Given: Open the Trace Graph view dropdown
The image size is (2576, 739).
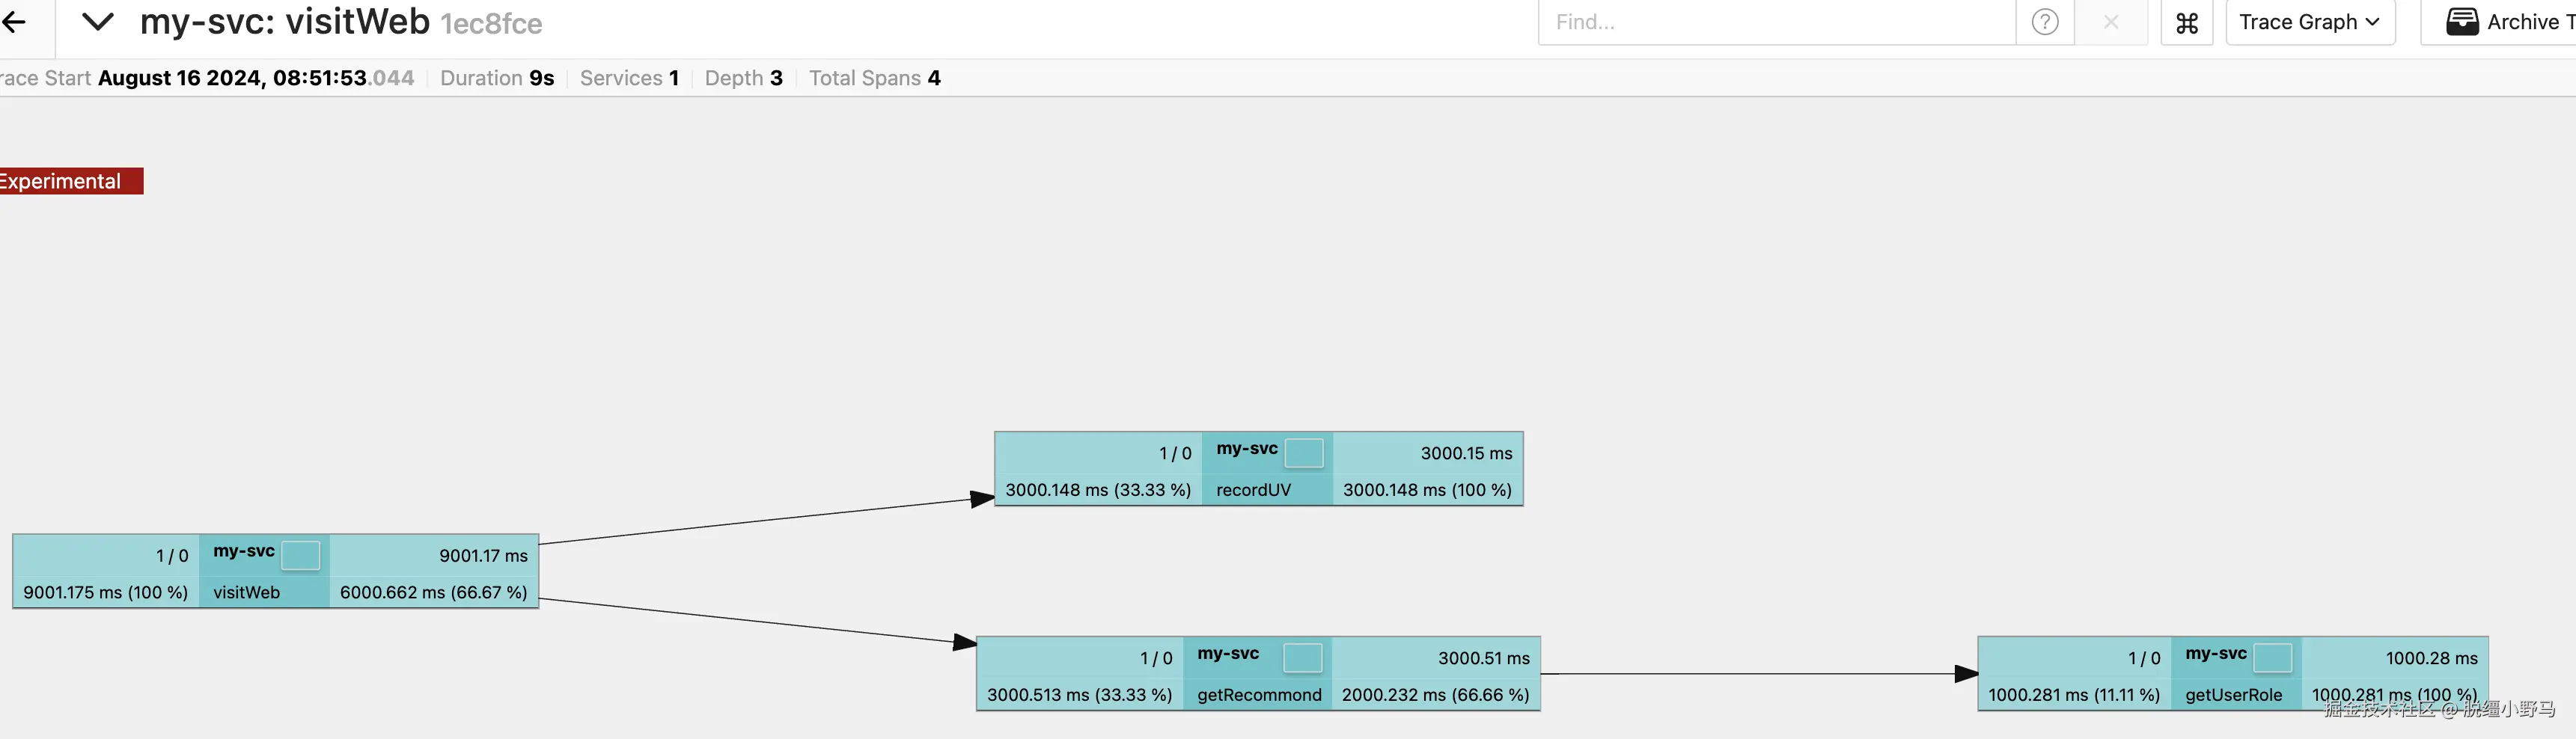Looking at the screenshot, I should coord(2309,22).
